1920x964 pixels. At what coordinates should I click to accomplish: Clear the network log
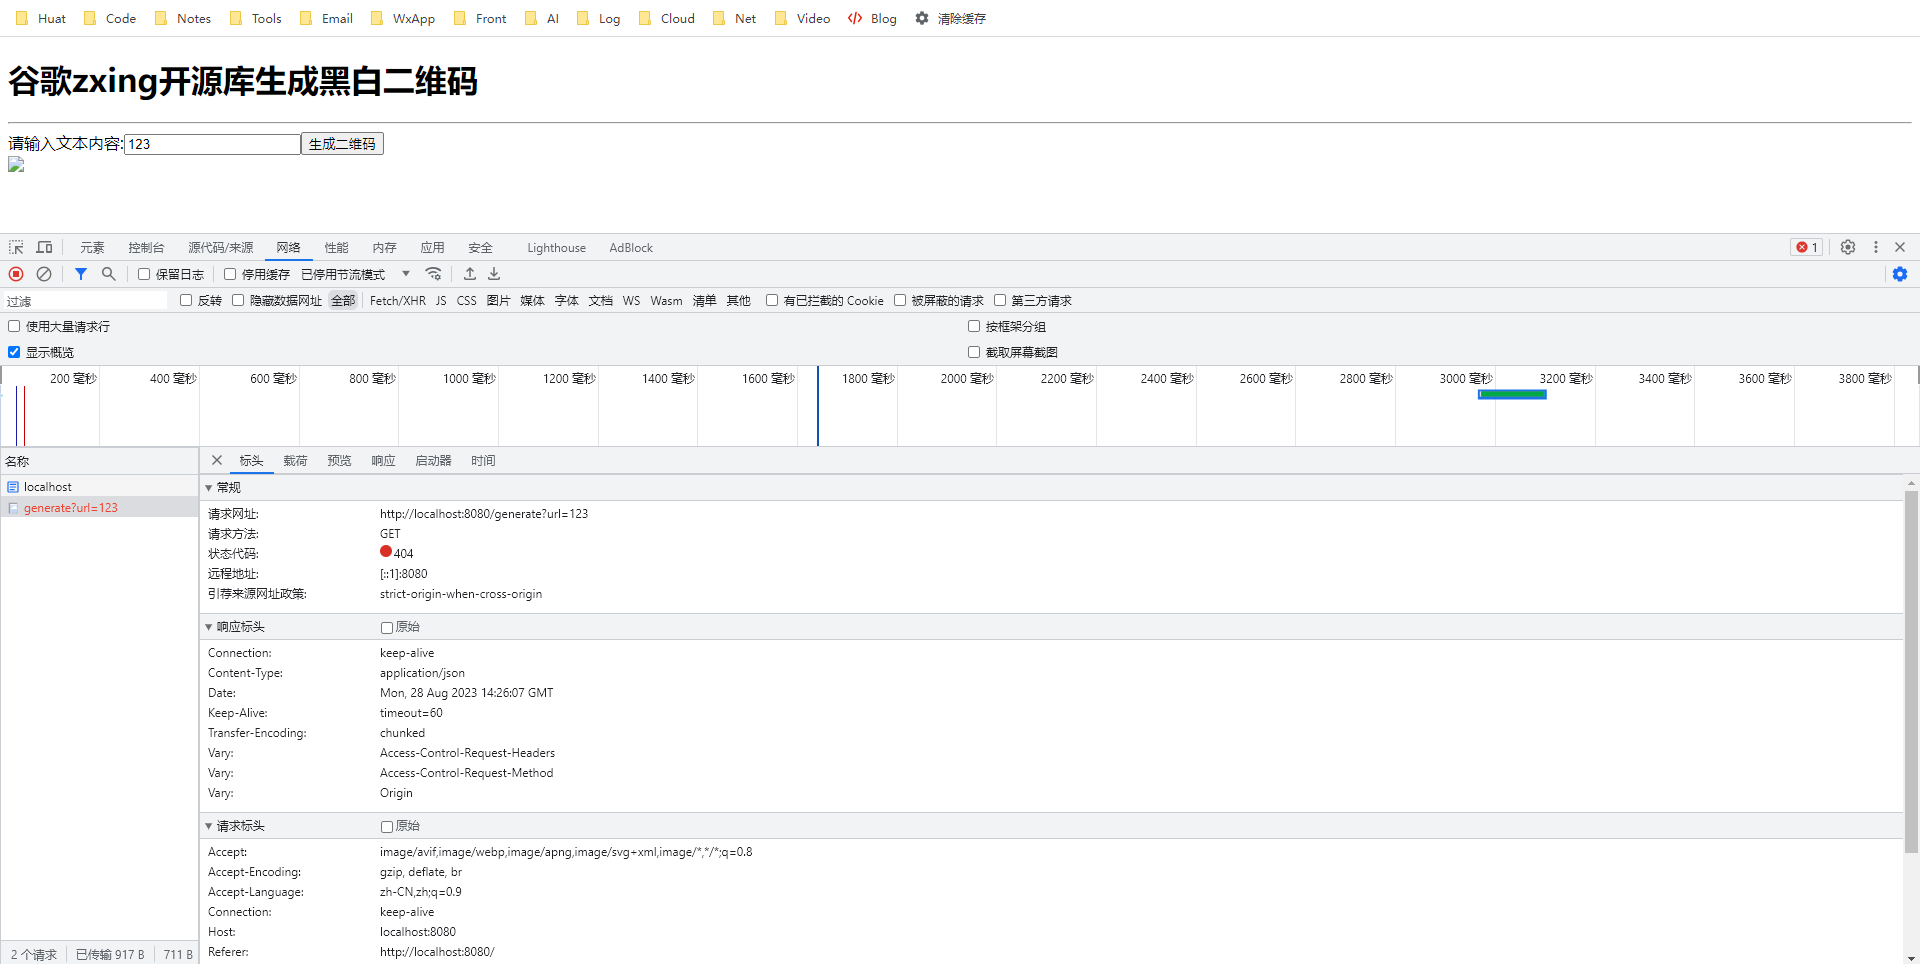(x=44, y=274)
